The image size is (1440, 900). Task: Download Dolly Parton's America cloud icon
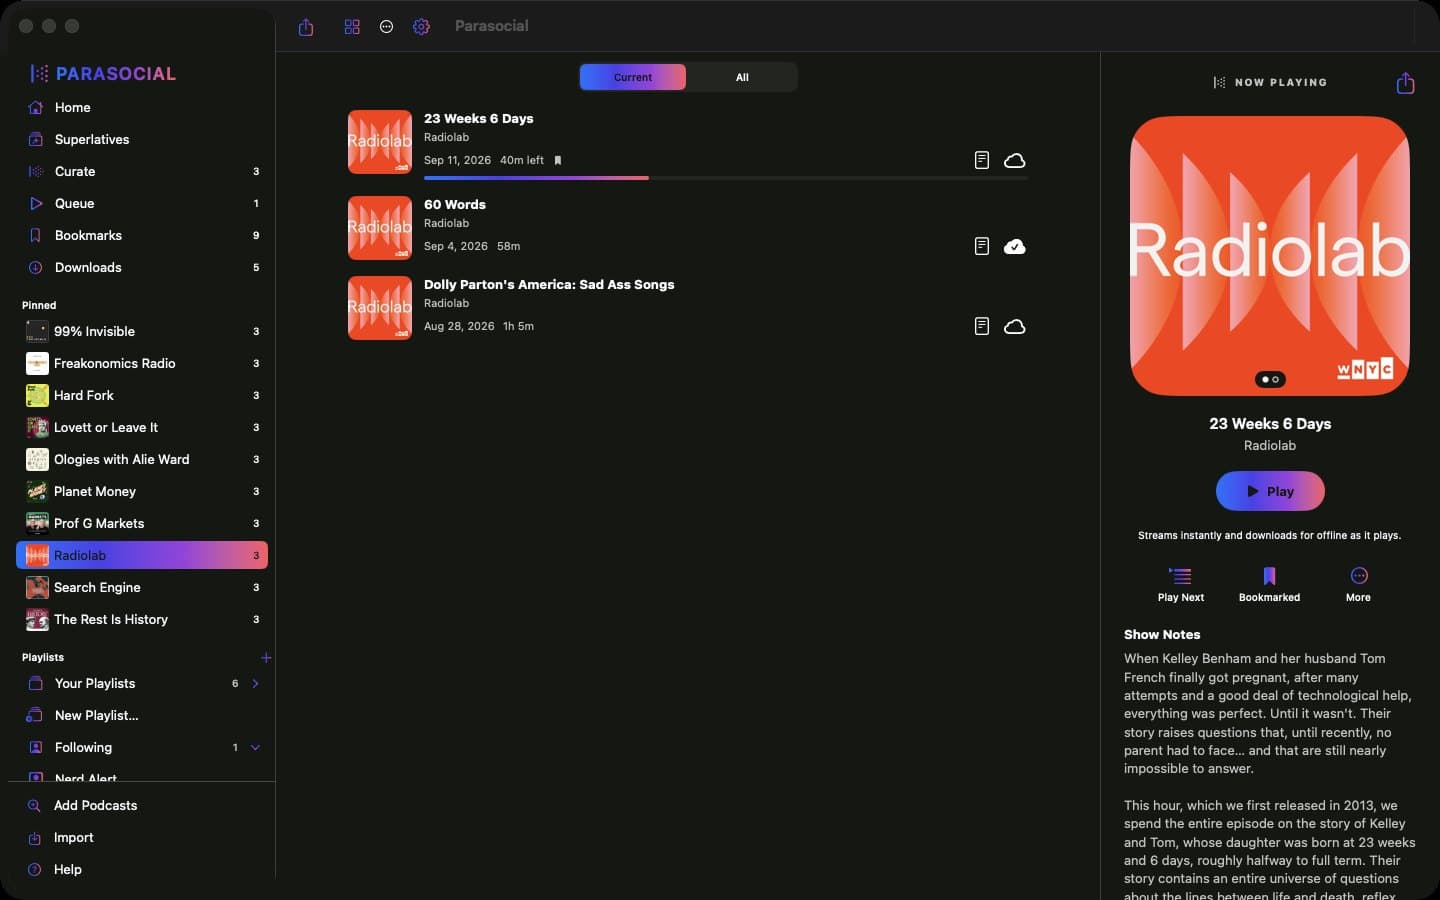pyautogui.click(x=1015, y=326)
